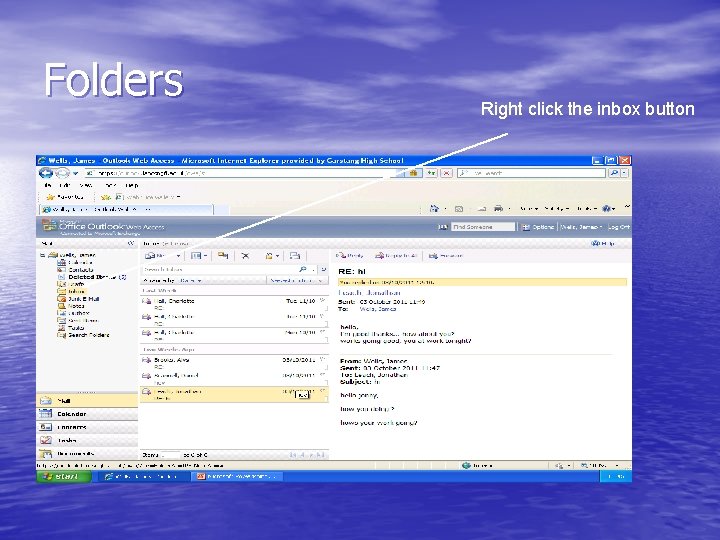The height and width of the screenshot is (540, 720).
Task: Open the Edit menu in browser
Action: tap(65, 185)
